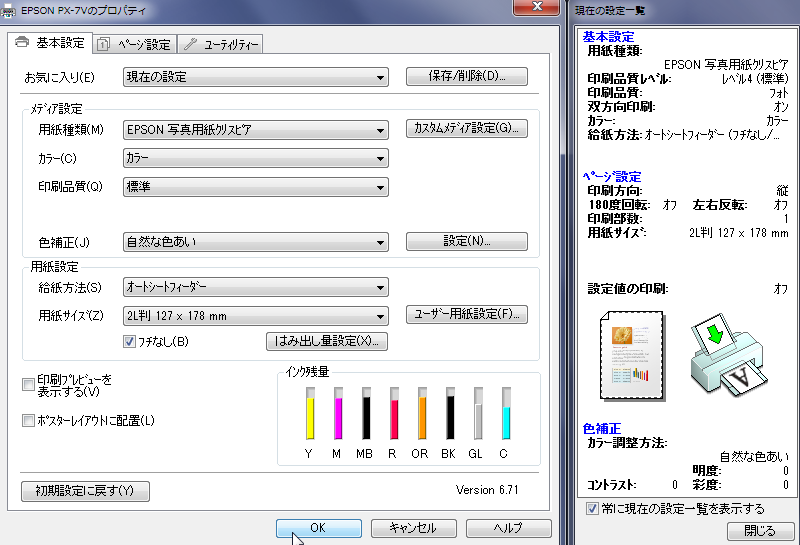Screen dimensions: 800x545
Task: Click the document preview thumbnail in settings list
Action: [633, 356]
